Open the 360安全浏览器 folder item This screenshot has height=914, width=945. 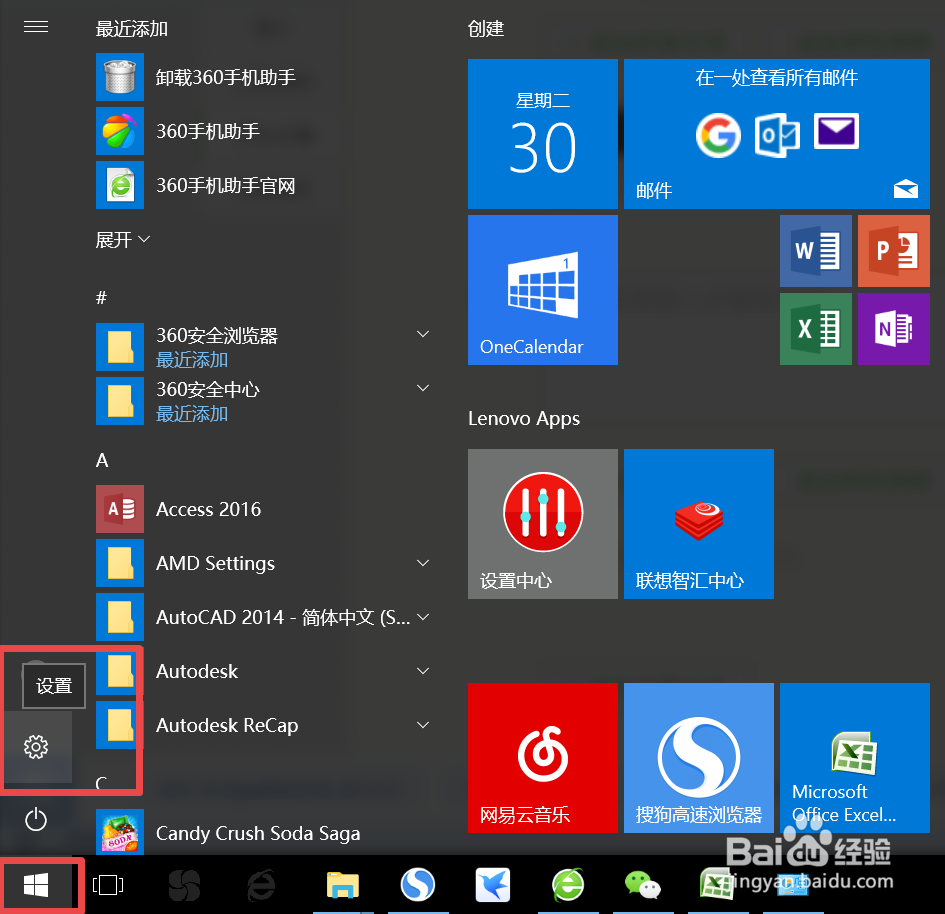[x=265, y=346]
